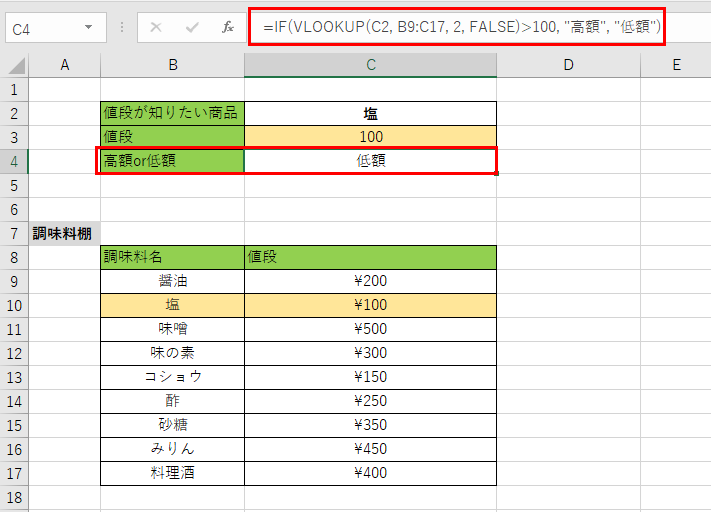This screenshot has width=711, height=512.
Task: Click the Name Box showing C4
Action: pos(56,28)
